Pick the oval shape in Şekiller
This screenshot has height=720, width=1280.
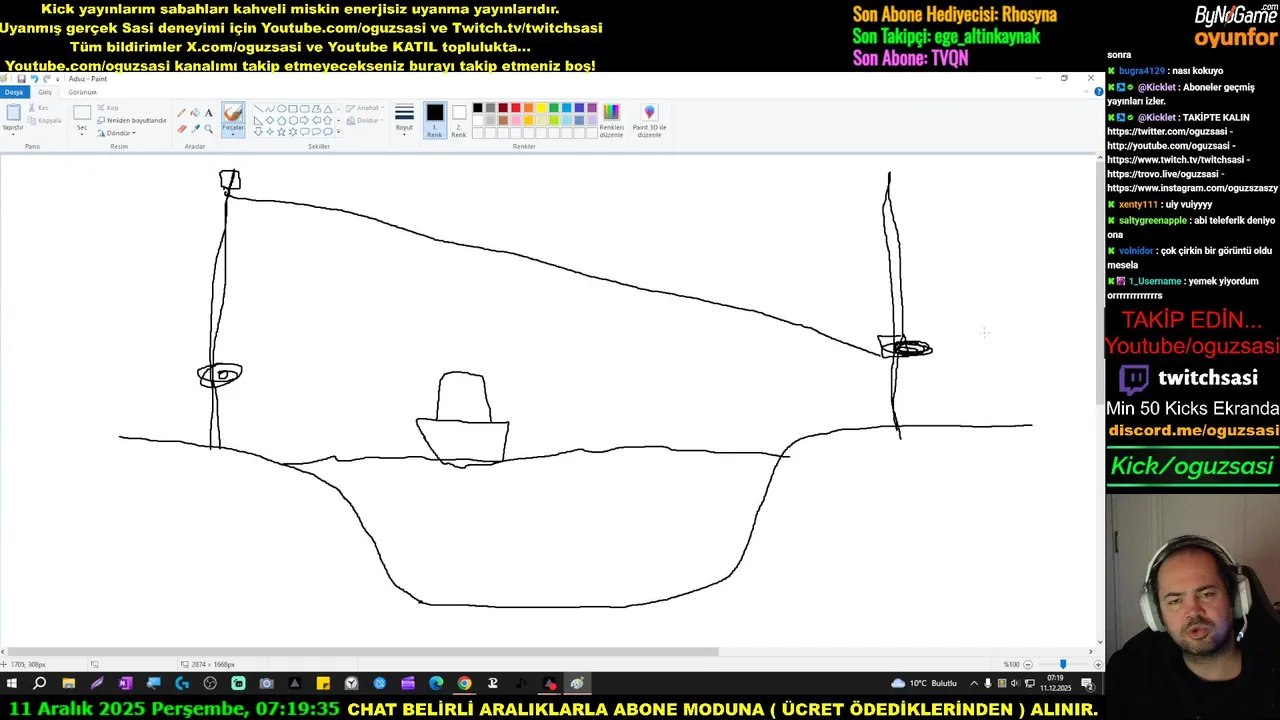pos(281,108)
